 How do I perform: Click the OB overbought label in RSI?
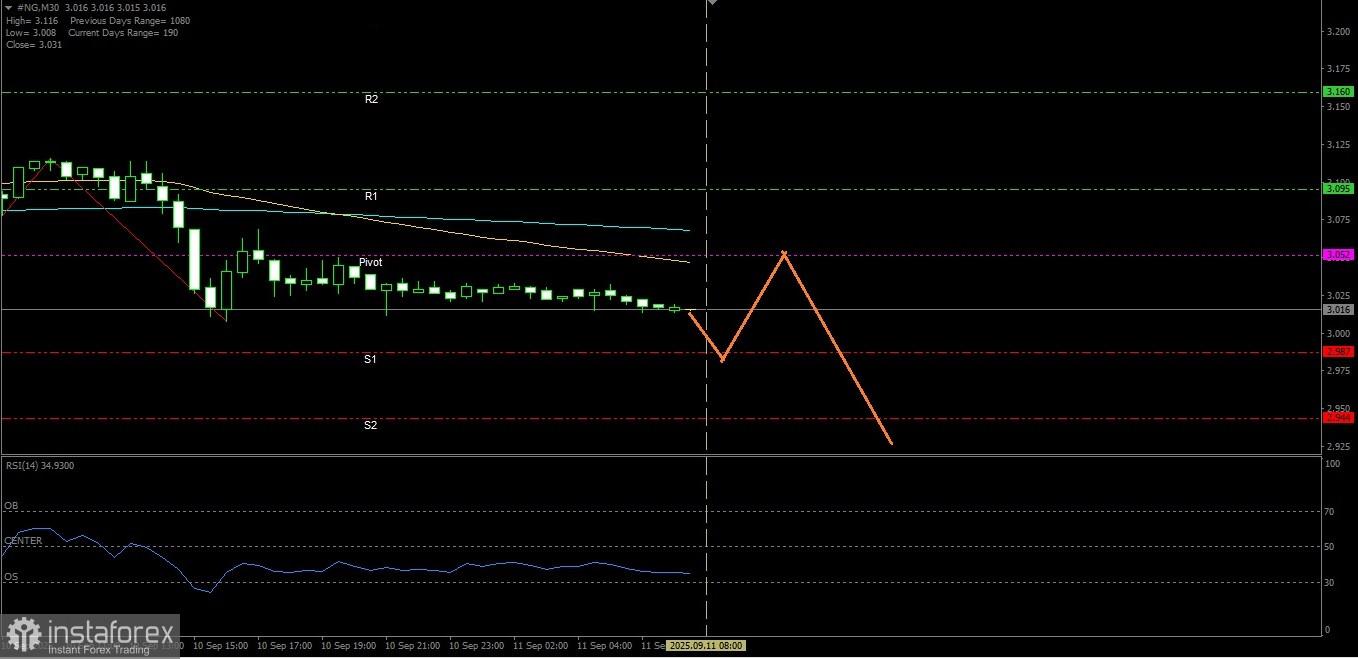(11, 506)
